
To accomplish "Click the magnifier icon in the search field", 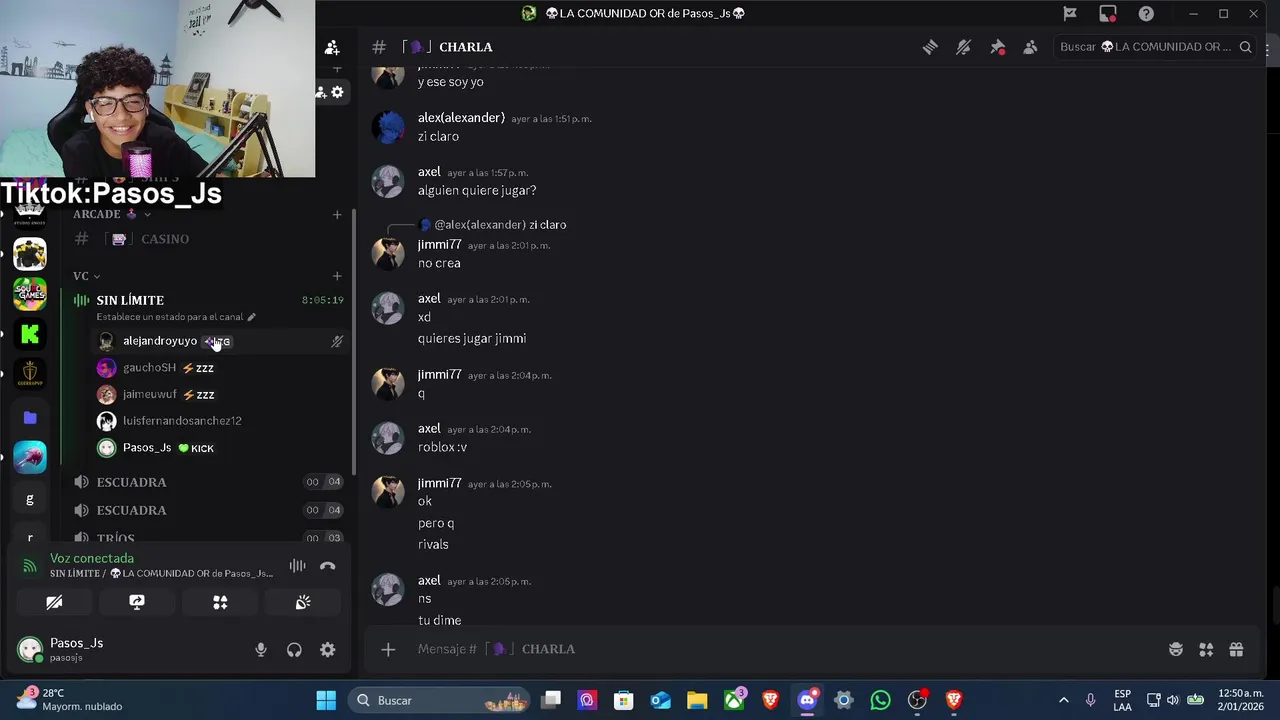I will [x=1245, y=47].
